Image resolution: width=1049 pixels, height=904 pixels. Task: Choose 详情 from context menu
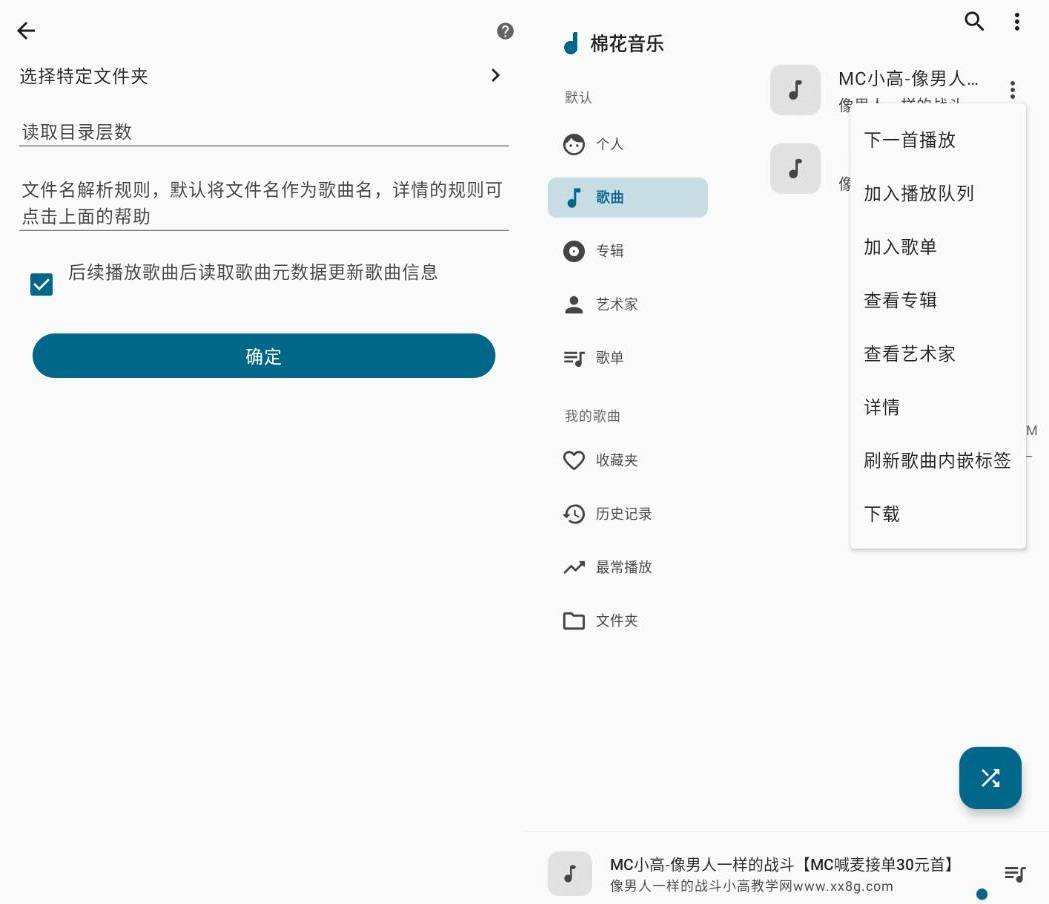938,407
